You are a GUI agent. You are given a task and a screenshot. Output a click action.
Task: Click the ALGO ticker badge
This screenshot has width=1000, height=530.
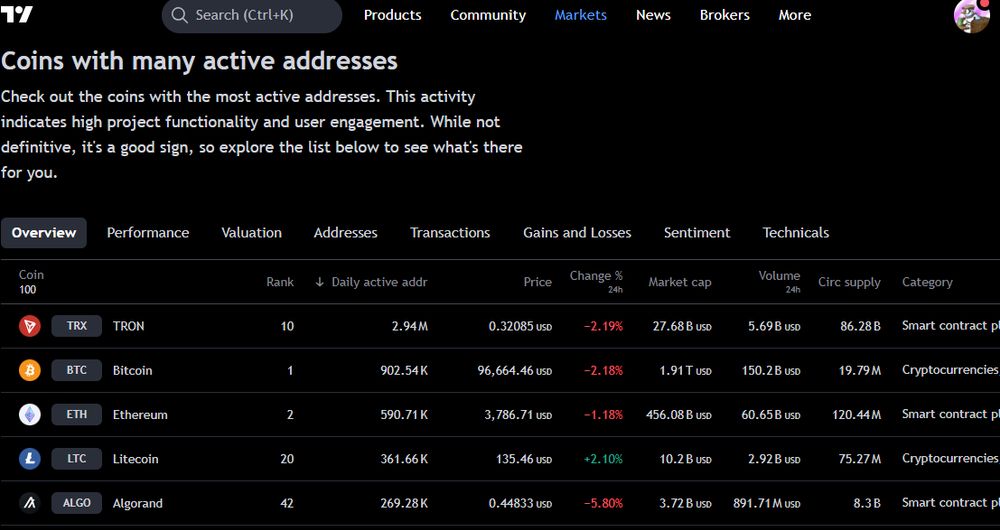click(77, 503)
